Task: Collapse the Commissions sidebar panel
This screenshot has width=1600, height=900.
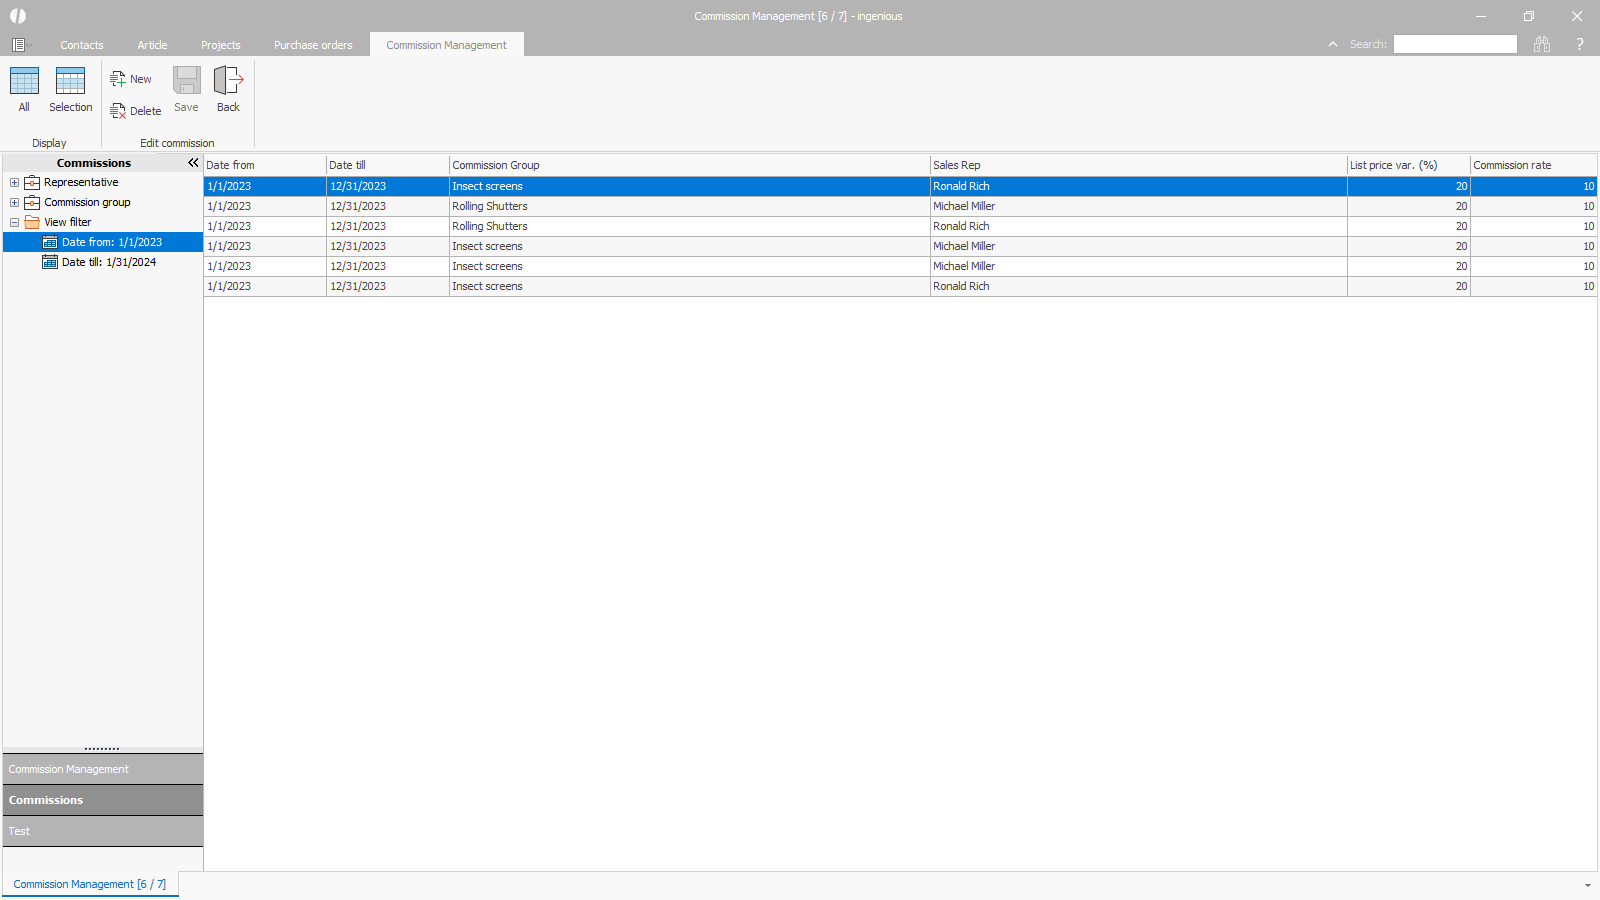Action: pyautogui.click(x=193, y=163)
